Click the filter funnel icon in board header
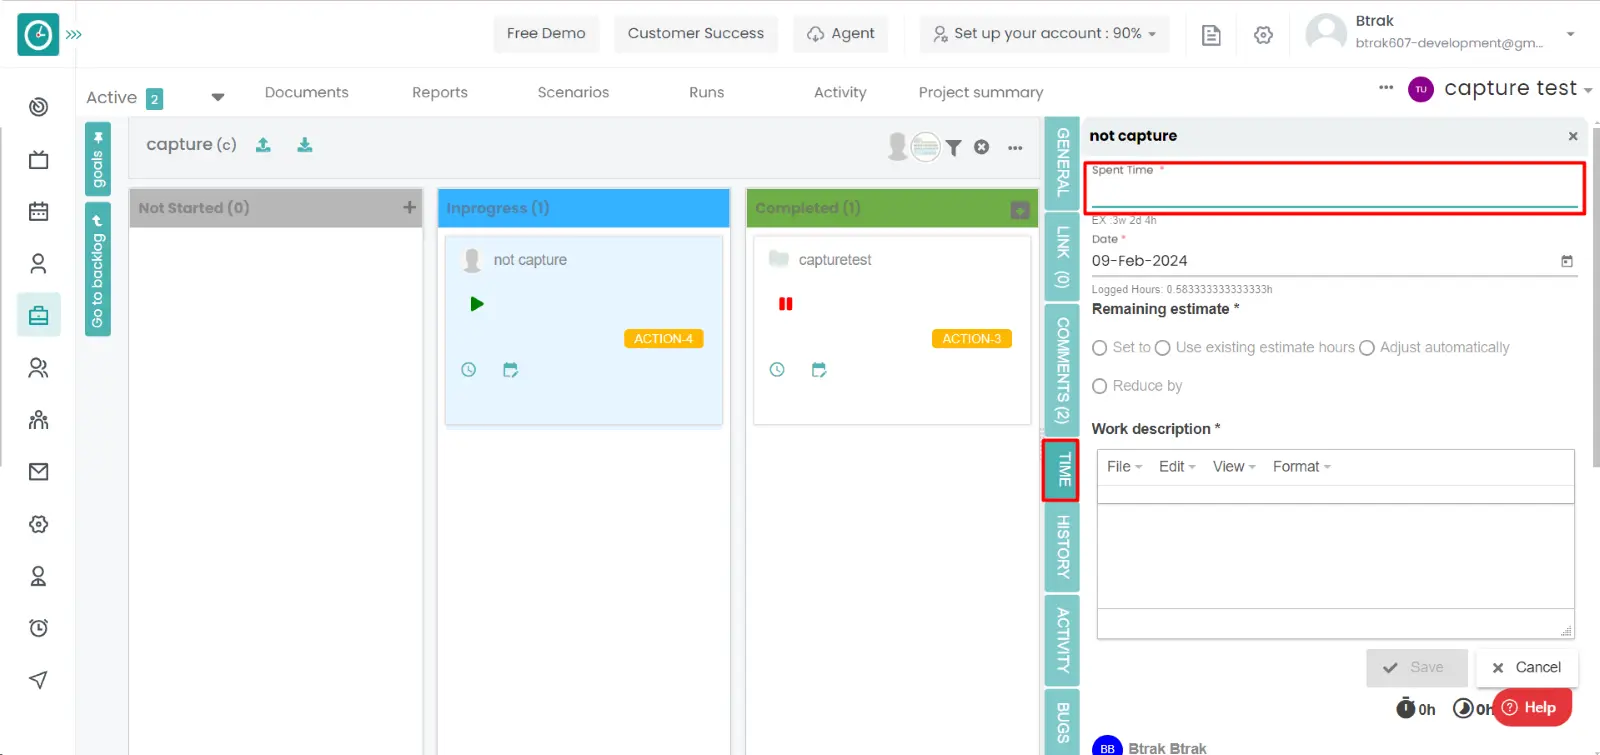 [x=954, y=148]
